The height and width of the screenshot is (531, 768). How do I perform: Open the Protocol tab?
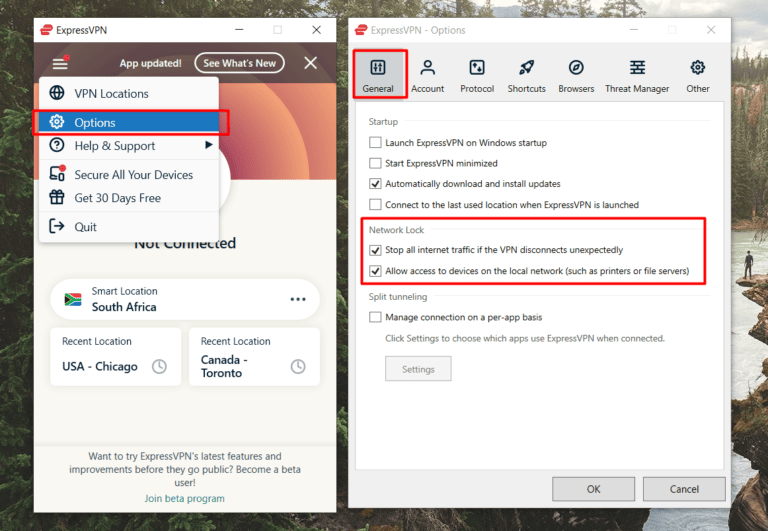(x=477, y=75)
